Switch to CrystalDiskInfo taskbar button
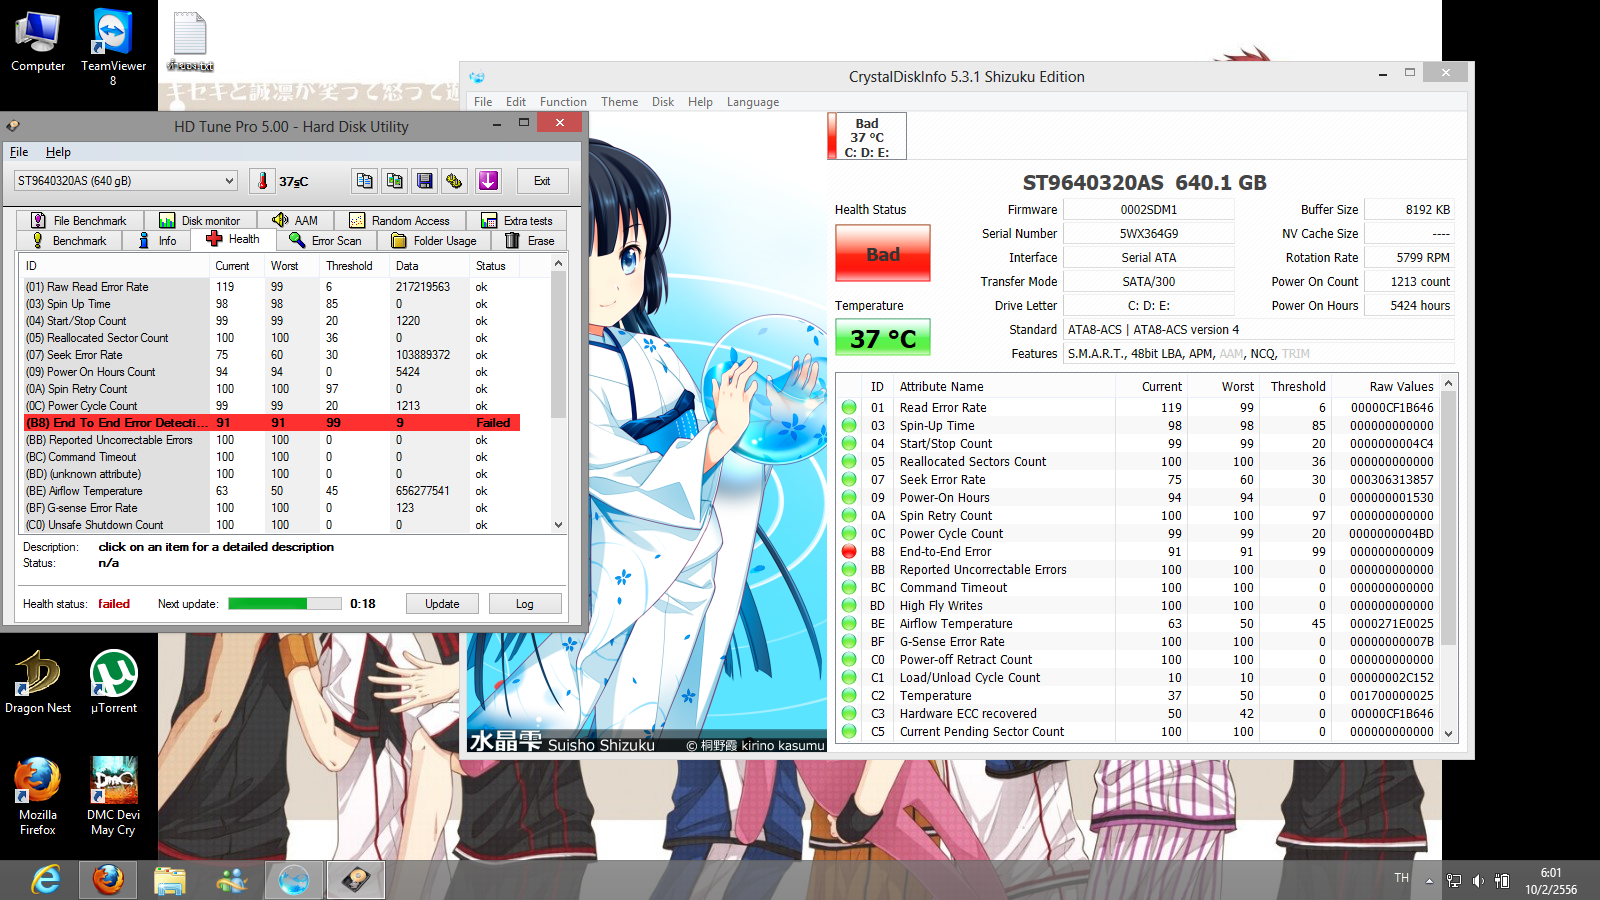Image resolution: width=1600 pixels, height=900 pixels. pyautogui.click(x=294, y=880)
